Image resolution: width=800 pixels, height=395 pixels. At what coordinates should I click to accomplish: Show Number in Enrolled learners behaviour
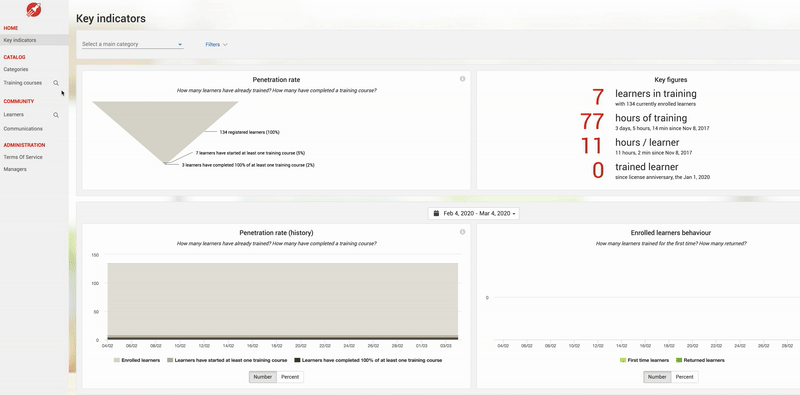(x=657, y=377)
